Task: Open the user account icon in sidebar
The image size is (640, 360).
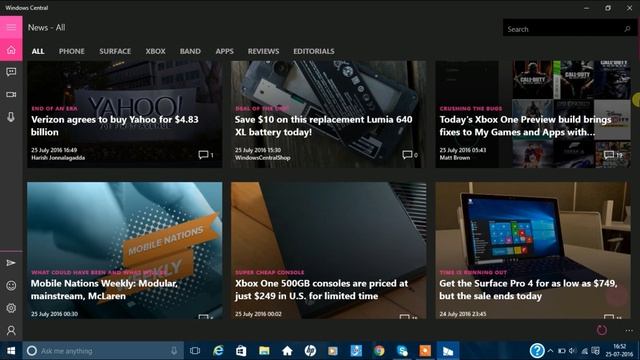Action: point(11,330)
